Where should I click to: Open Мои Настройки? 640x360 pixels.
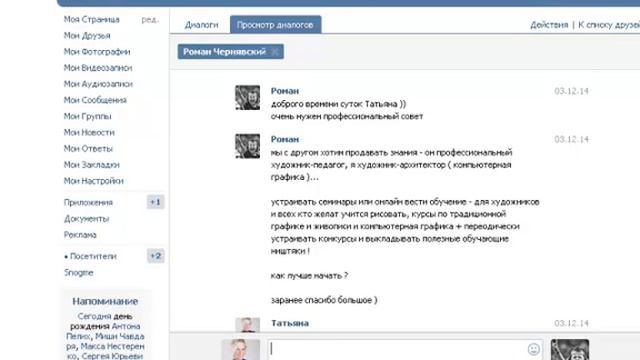(93, 181)
